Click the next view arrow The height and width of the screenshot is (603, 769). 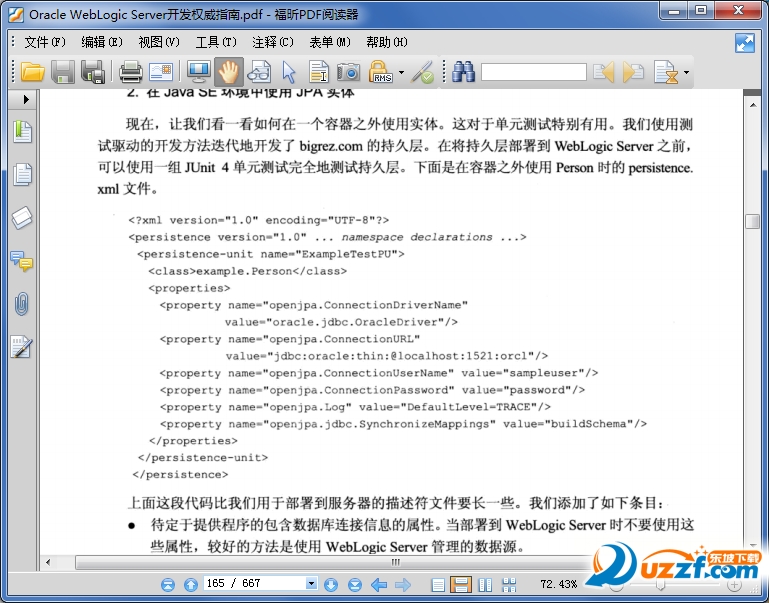pos(403,584)
